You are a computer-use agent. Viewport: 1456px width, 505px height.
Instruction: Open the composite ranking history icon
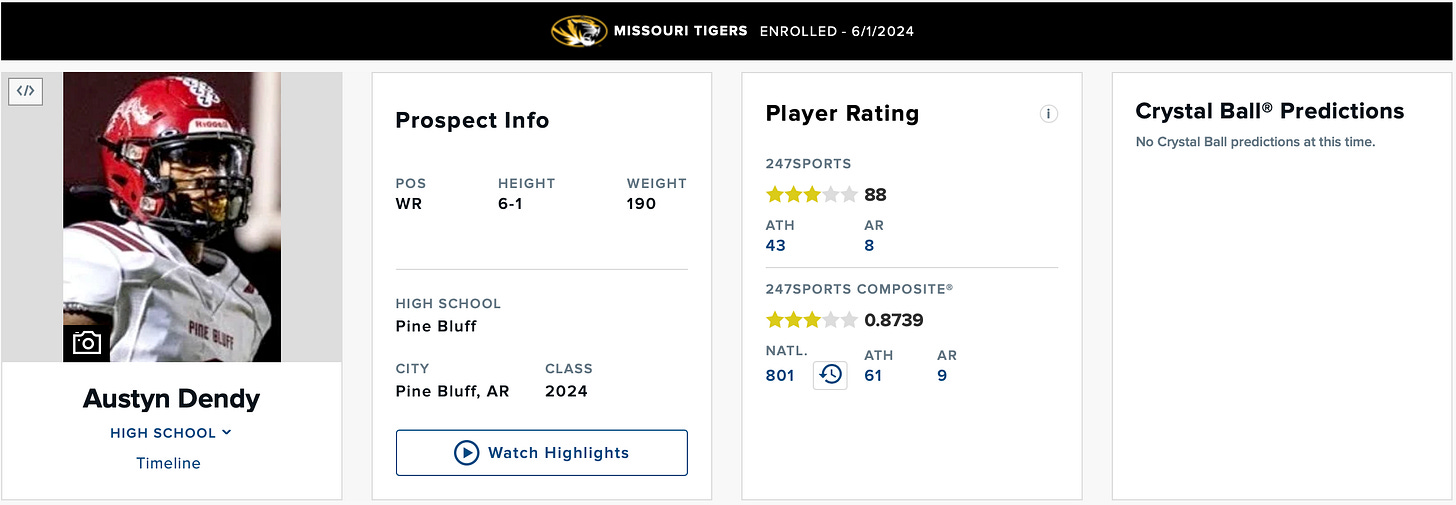coord(830,375)
